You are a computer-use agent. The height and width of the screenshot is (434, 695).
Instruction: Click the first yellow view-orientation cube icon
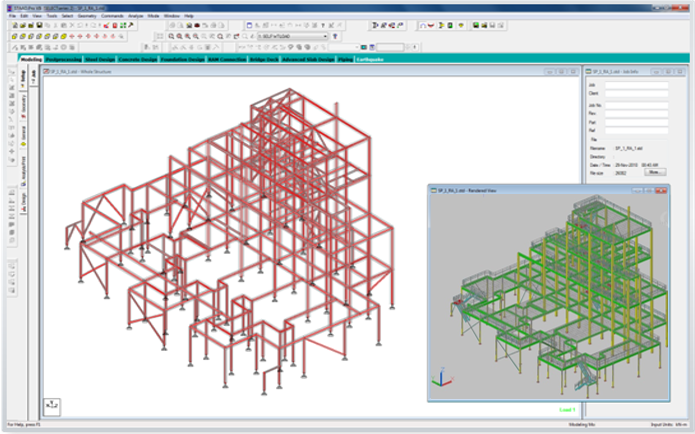pyautogui.click(x=12, y=36)
